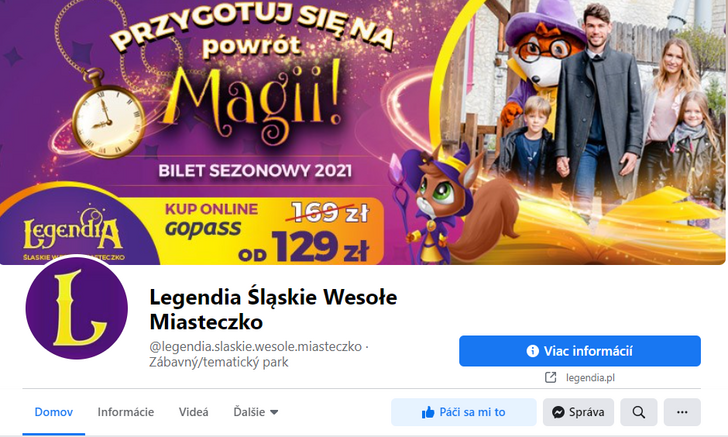Image resolution: width=728 pixels, height=437 pixels.
Task: Click the thumbs-up icon on Páči sa mi to
Action: coord(428,412)
